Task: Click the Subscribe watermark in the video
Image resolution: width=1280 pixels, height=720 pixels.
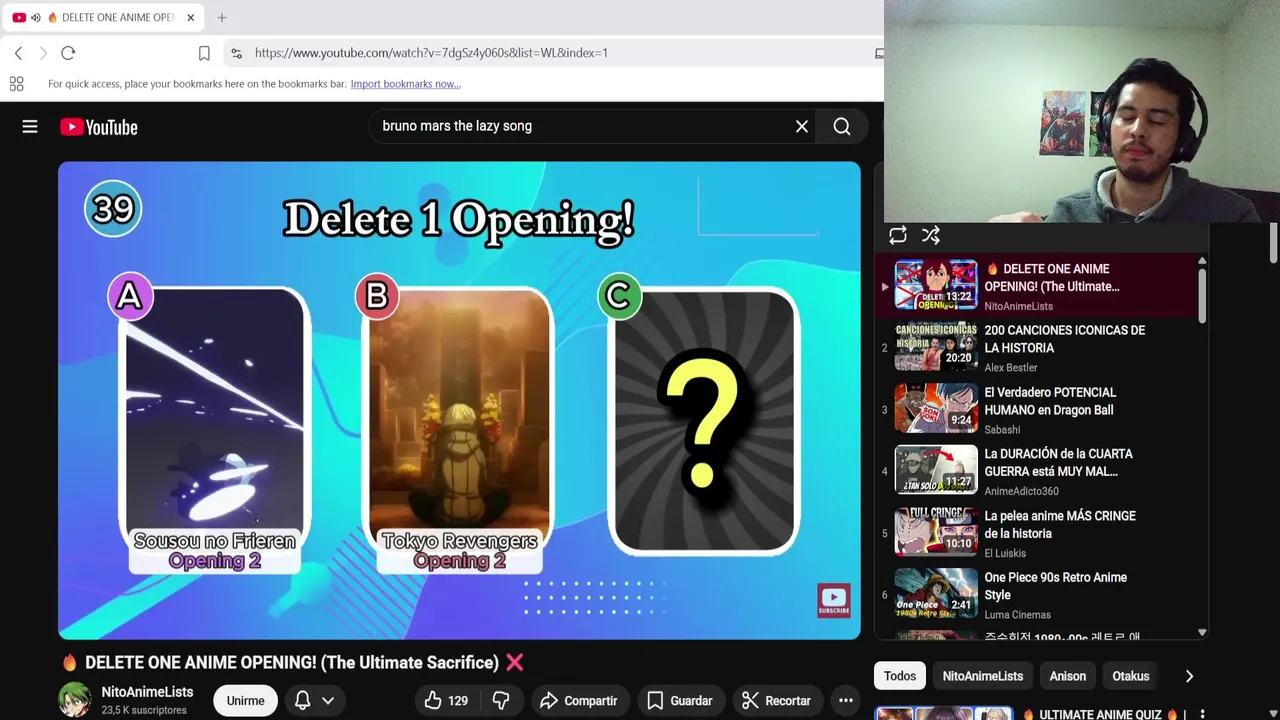Action: click(x=834, y=601)
